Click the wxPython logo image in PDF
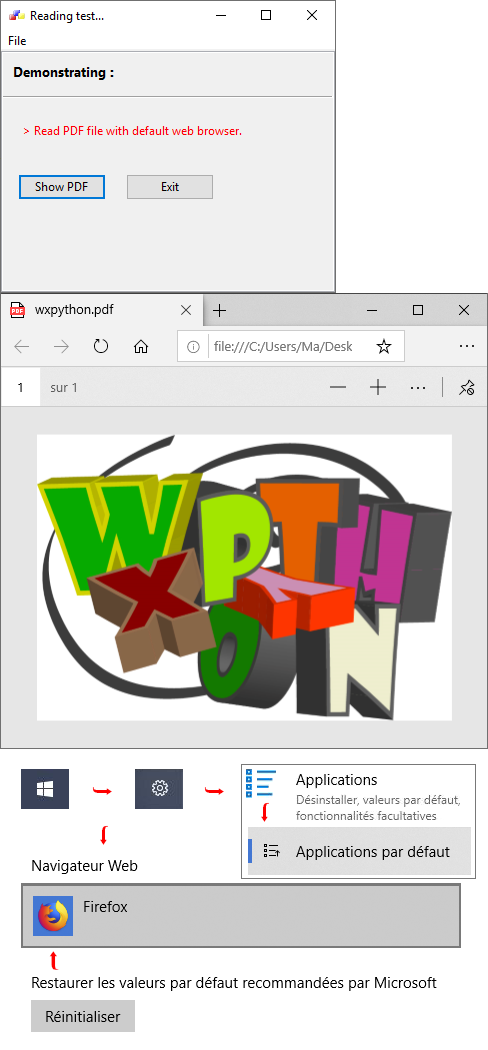 [x=244, y=577]
